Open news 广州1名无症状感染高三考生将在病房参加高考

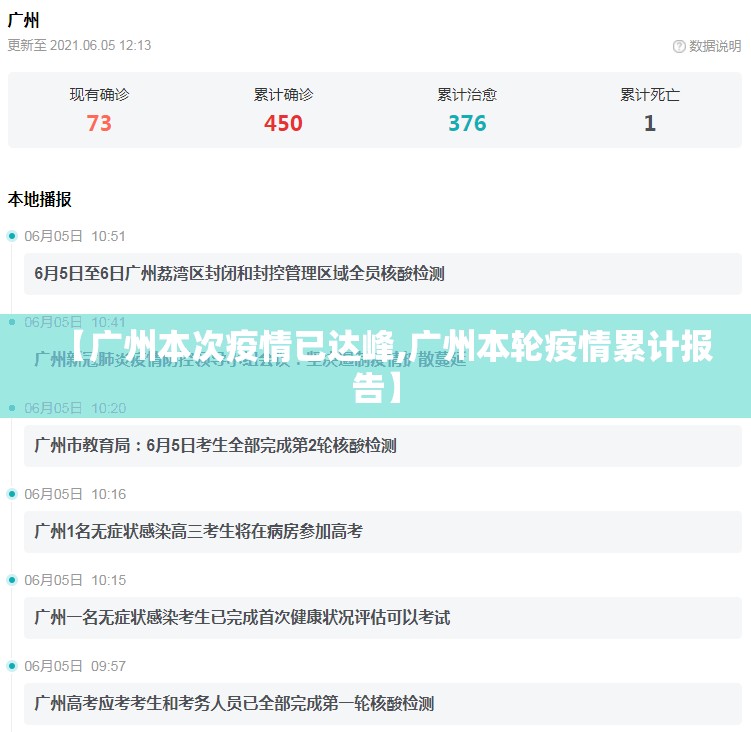coord(383,532)
